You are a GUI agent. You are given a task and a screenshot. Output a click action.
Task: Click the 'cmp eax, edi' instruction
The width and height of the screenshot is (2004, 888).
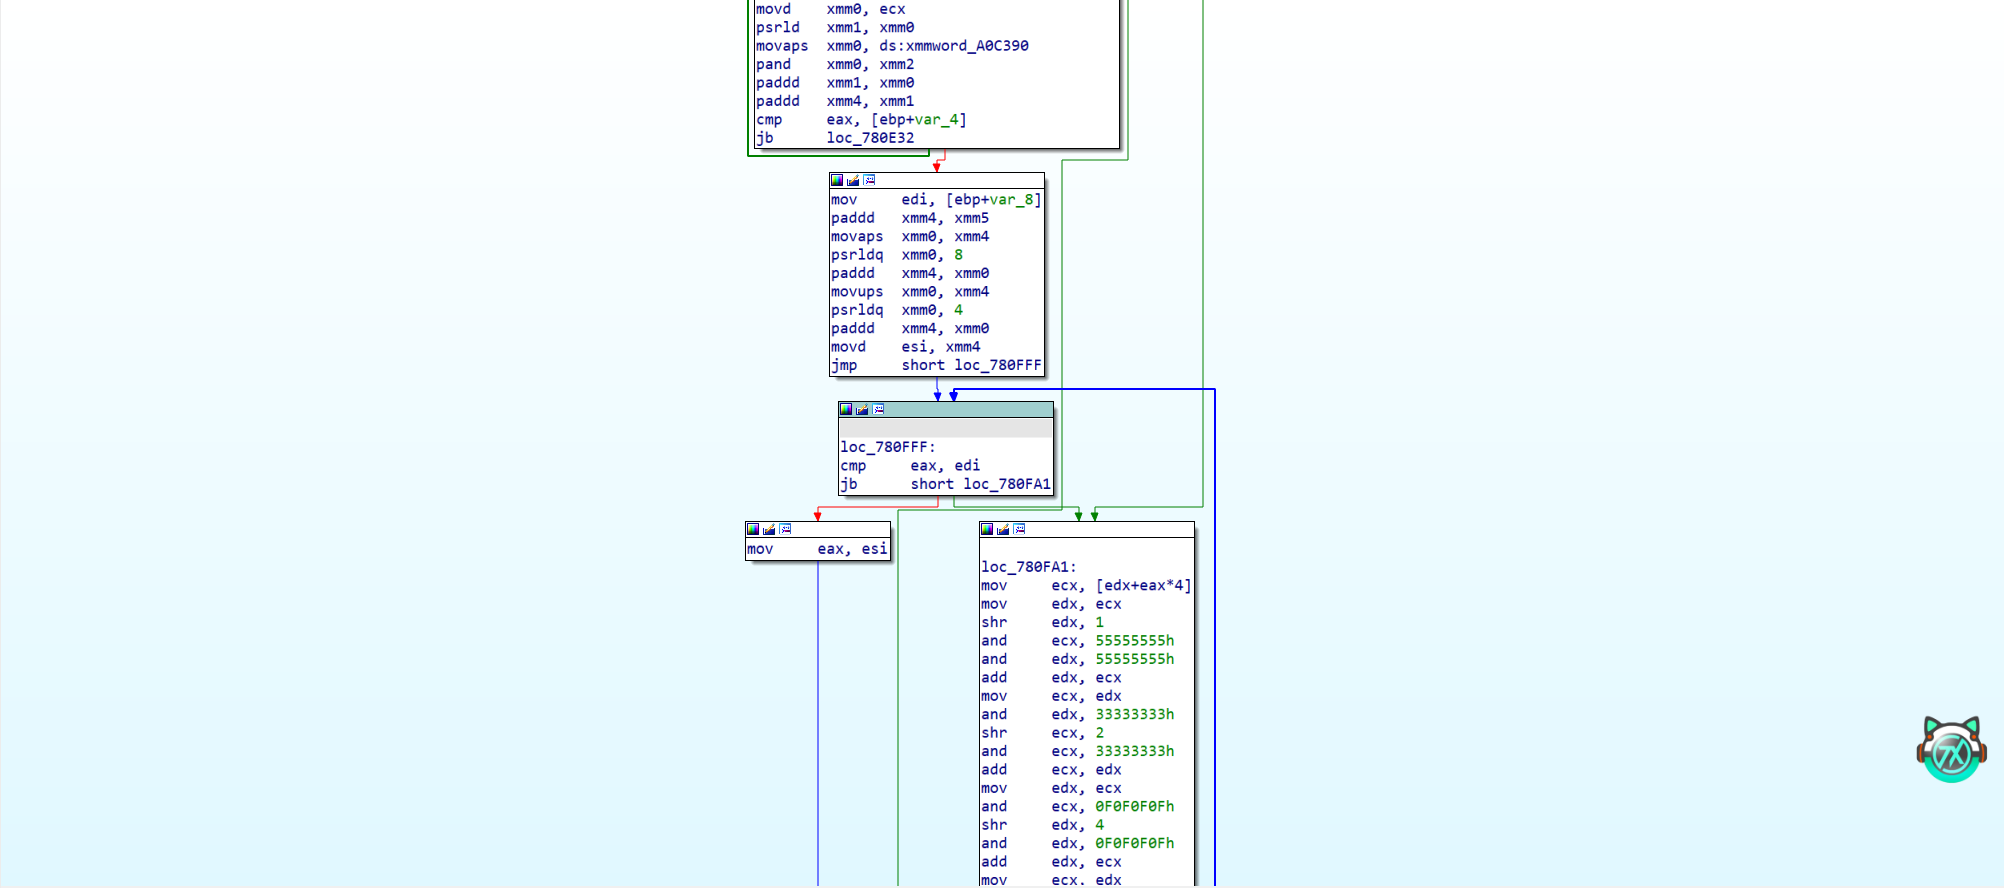910,466
